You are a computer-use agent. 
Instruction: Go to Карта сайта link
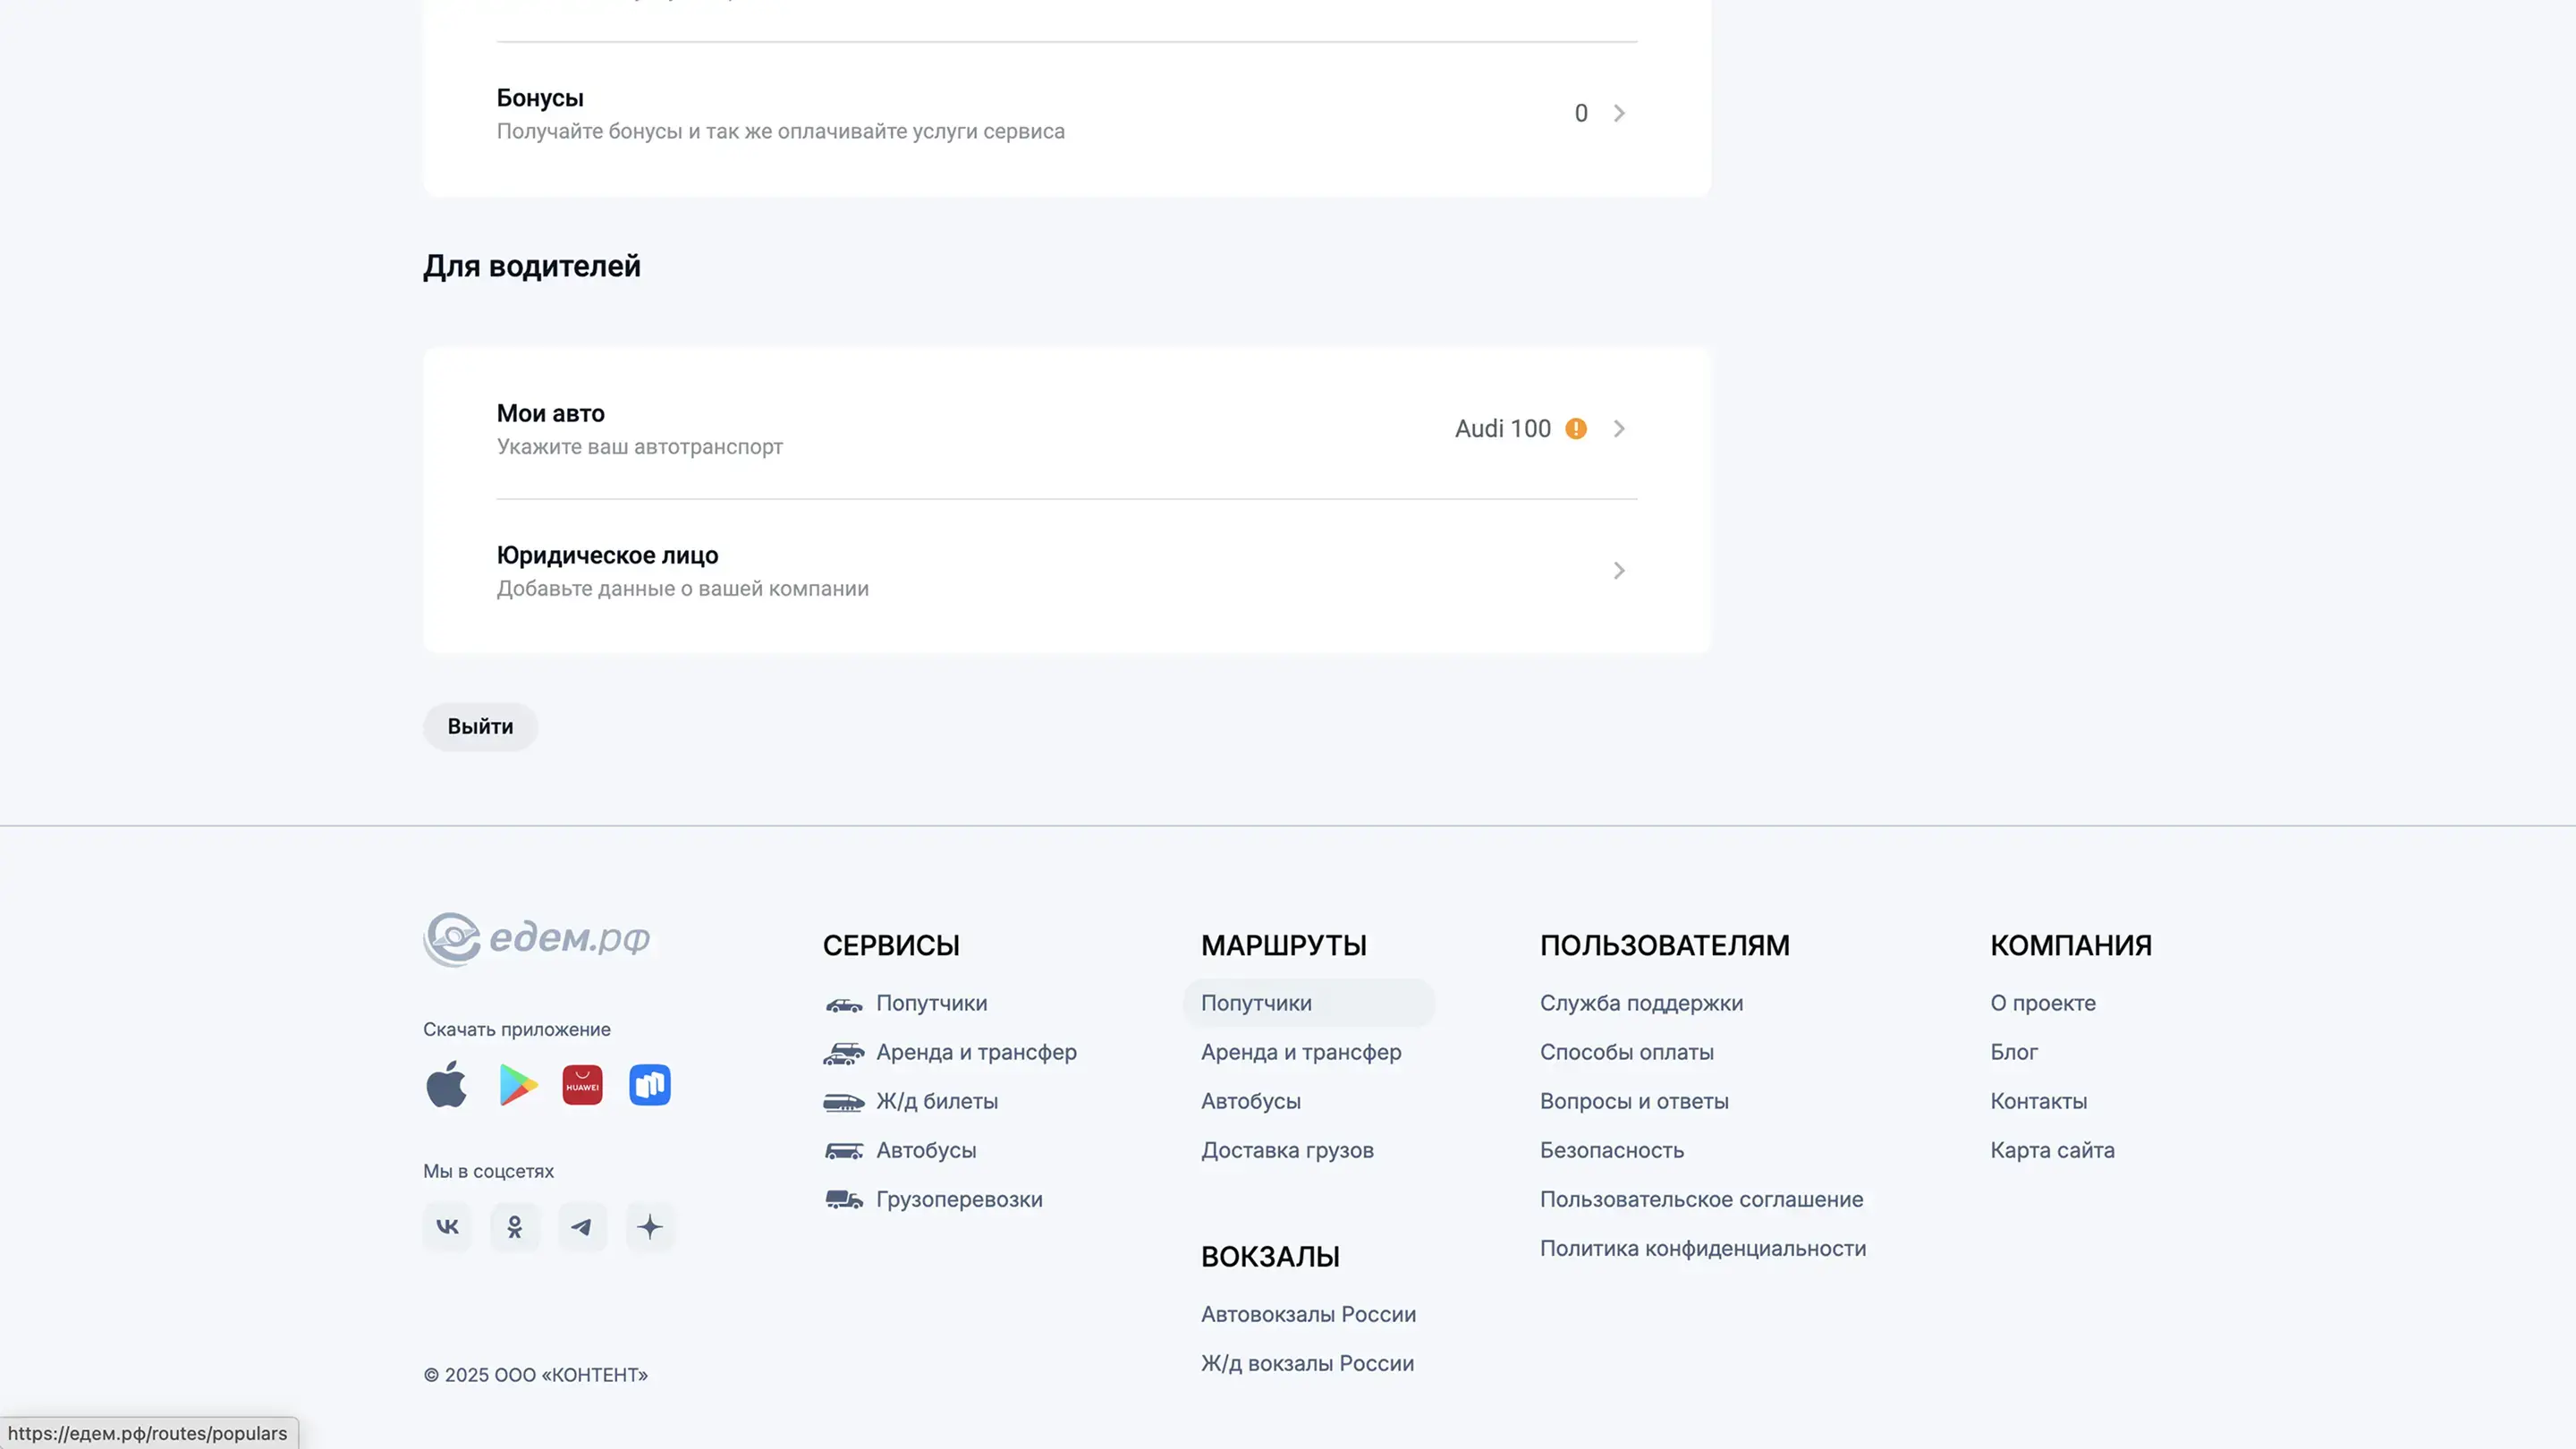point(2052,1150)
